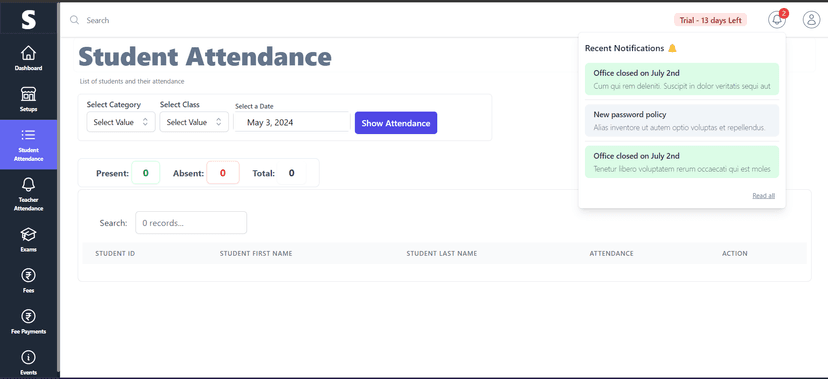
Task: Toggle the notifications bell icon
Action: 777,20
